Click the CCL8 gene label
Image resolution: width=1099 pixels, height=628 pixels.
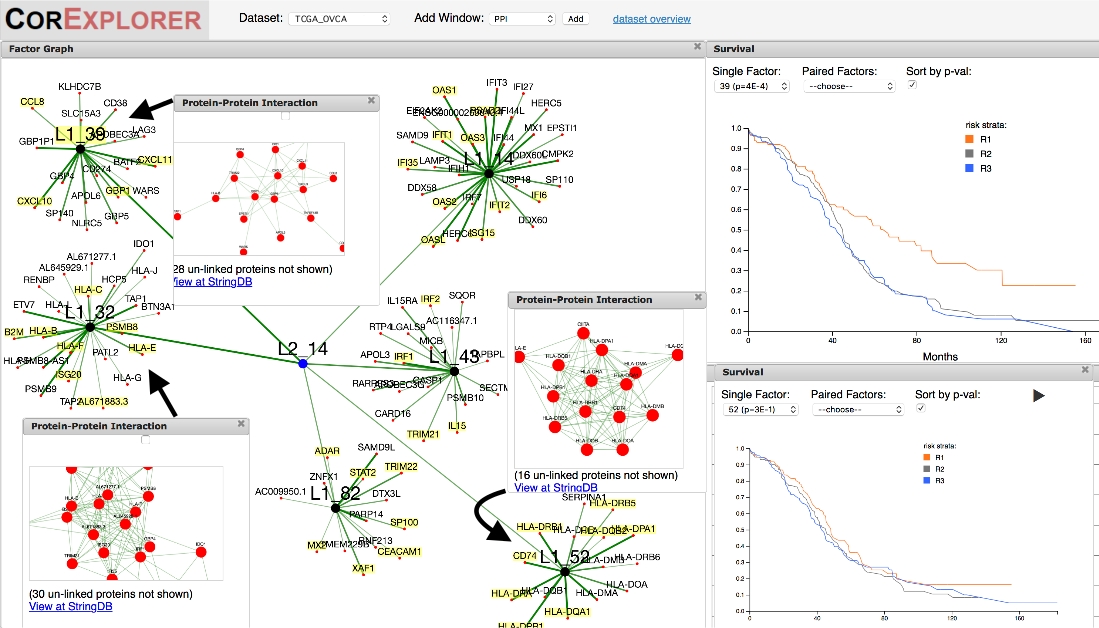coord(32,102)
